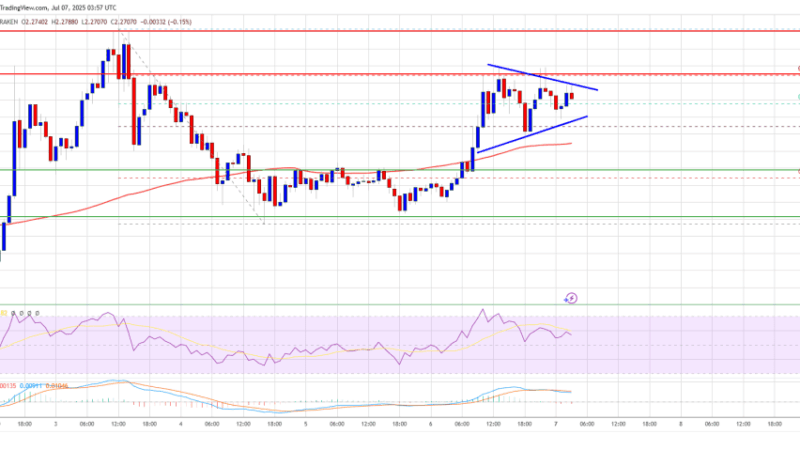This screenshot has height=450, width=800.
Task: Click the red MACD histogram value
Action: (x=8, y=386)
